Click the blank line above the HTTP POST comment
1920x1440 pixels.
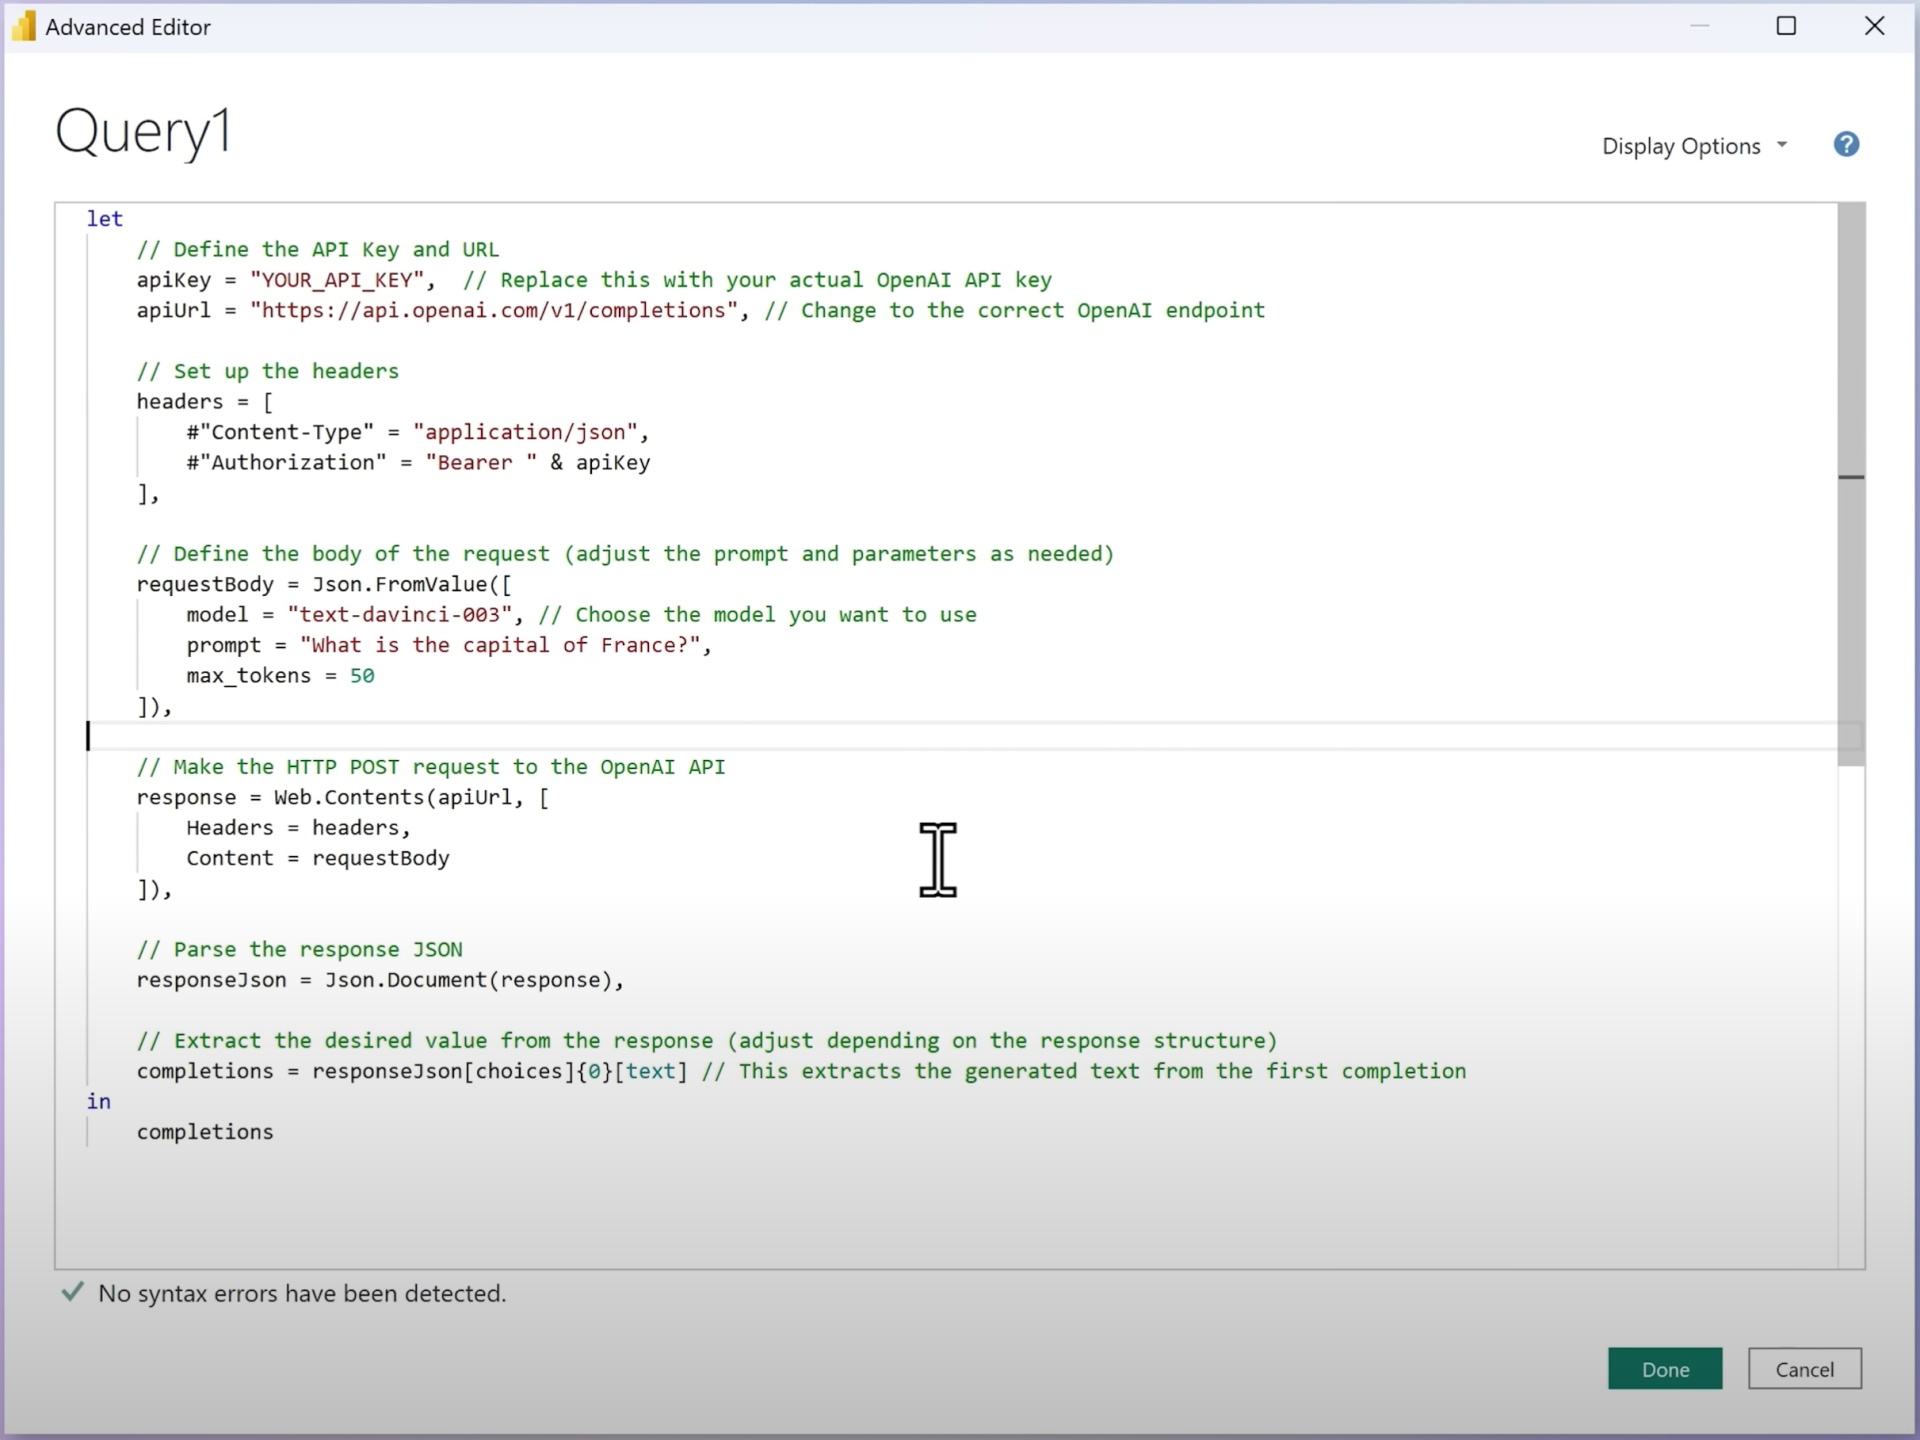[960, 736]
